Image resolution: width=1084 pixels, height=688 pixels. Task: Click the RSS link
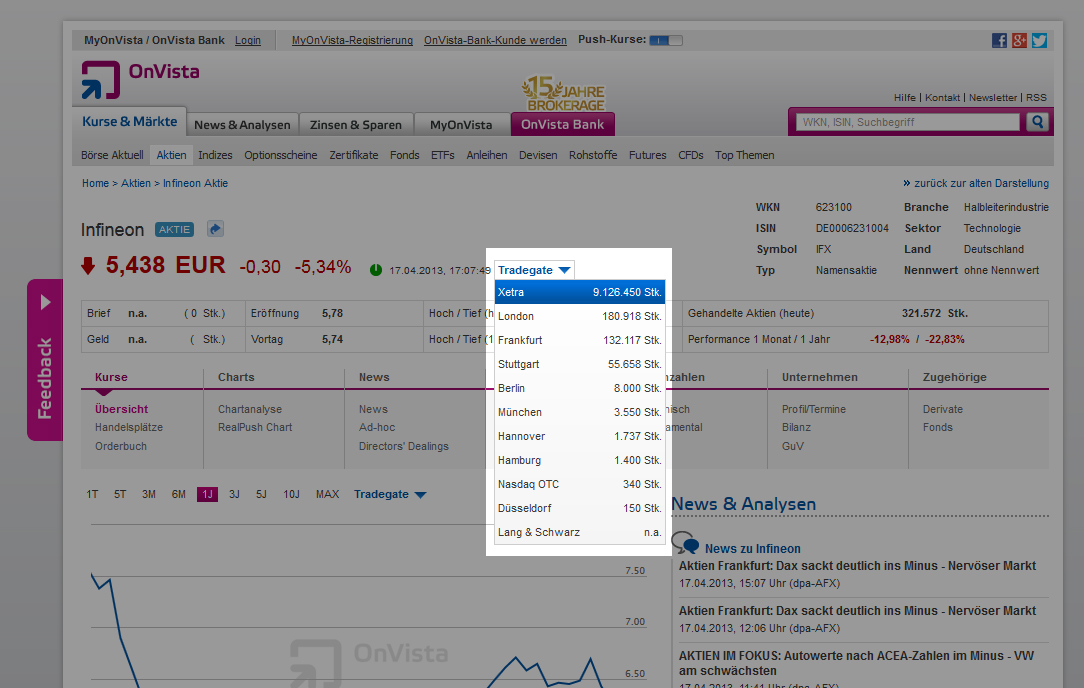(1036, 97)
